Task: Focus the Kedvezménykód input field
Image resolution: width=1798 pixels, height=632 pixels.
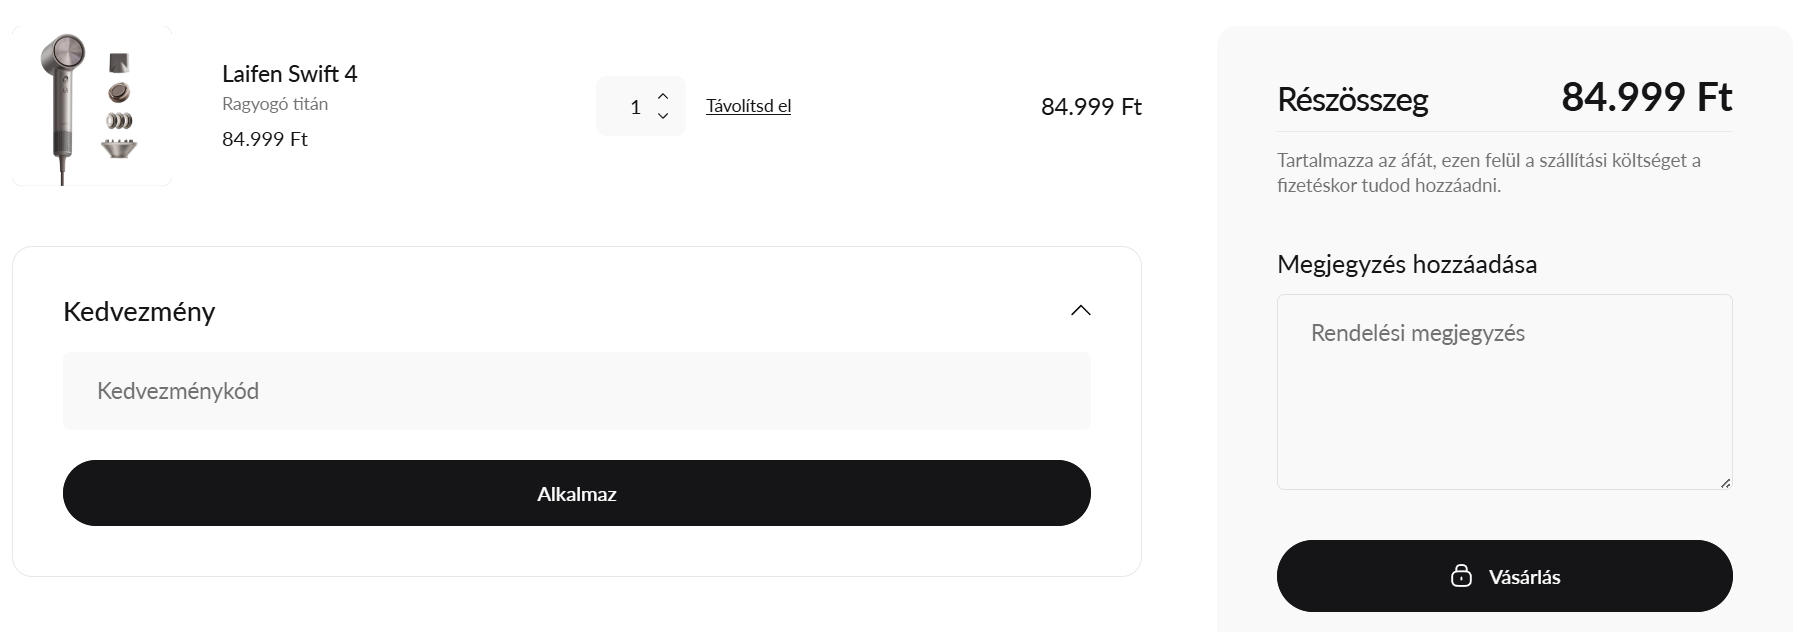Action: [576, 391]
